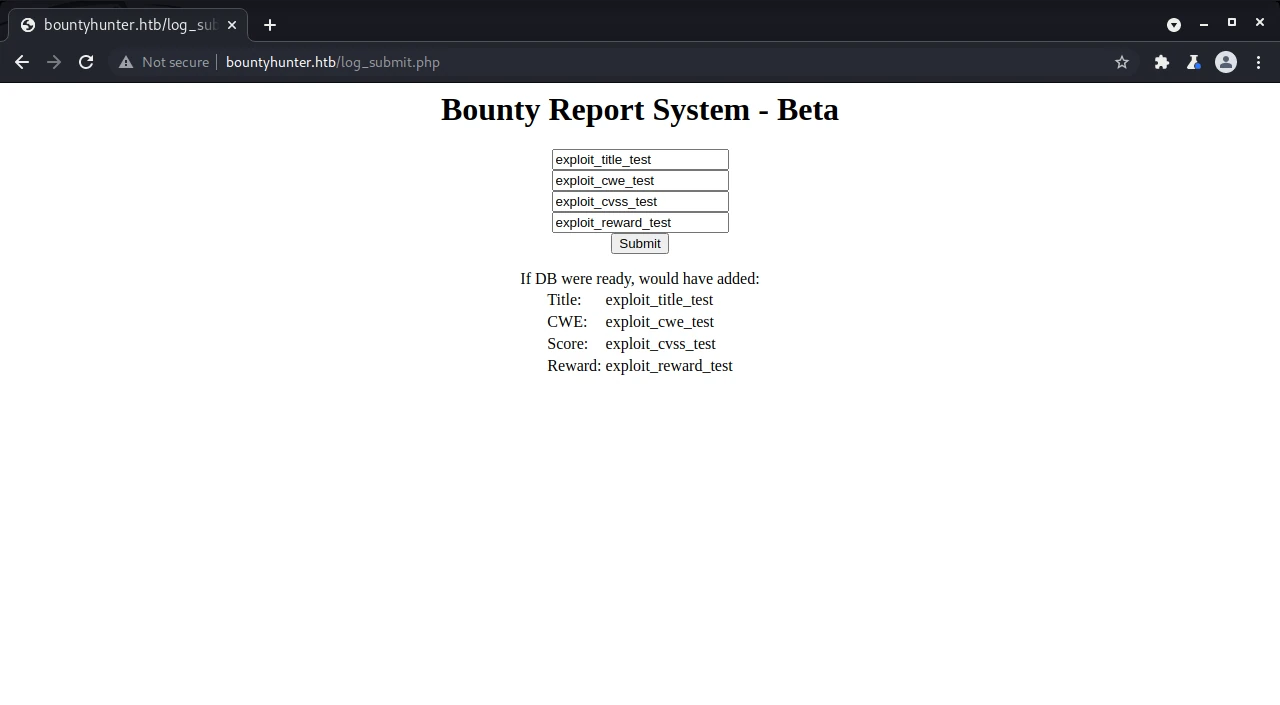
Task: Click the 'Reward:' label in results
Action: click(x=574, y=366)
